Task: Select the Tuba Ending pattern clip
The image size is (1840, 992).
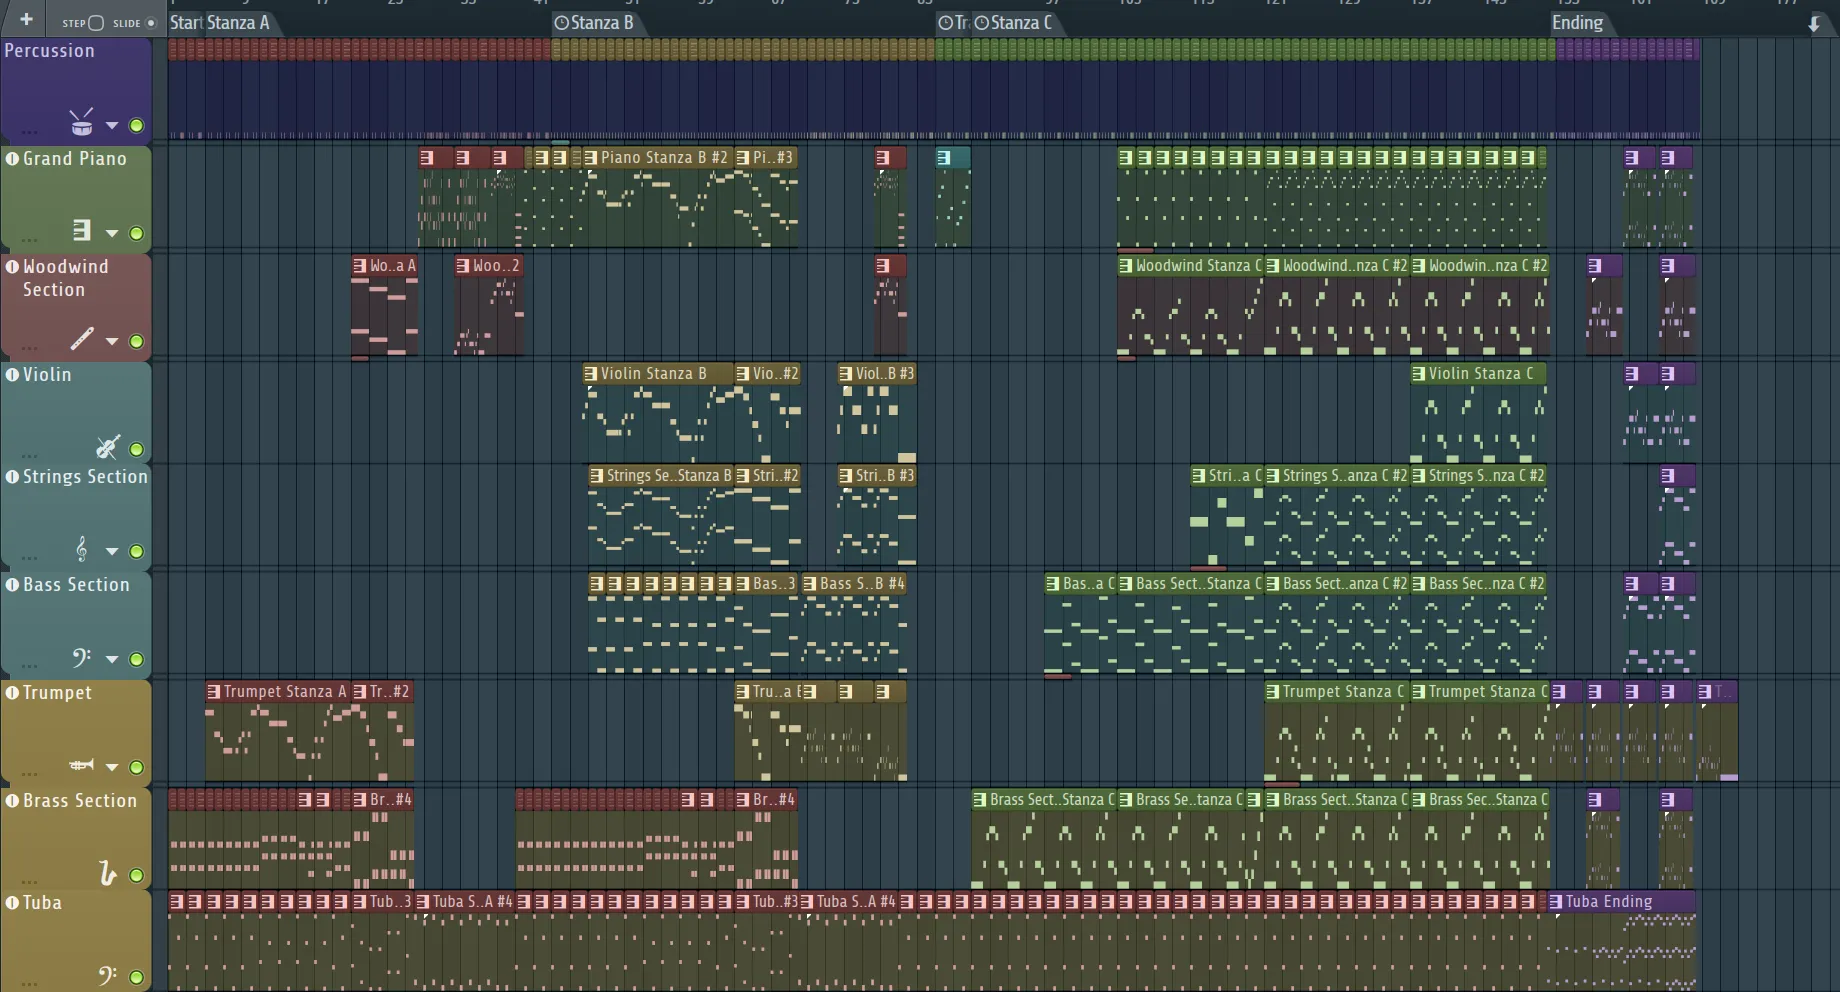Action: [x=1620, y=901]
